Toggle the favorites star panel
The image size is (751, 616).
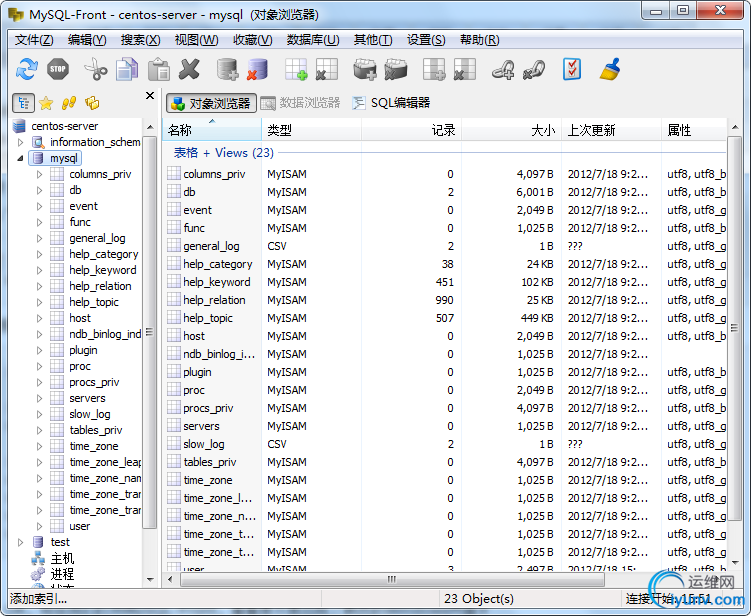pos(46,103)
